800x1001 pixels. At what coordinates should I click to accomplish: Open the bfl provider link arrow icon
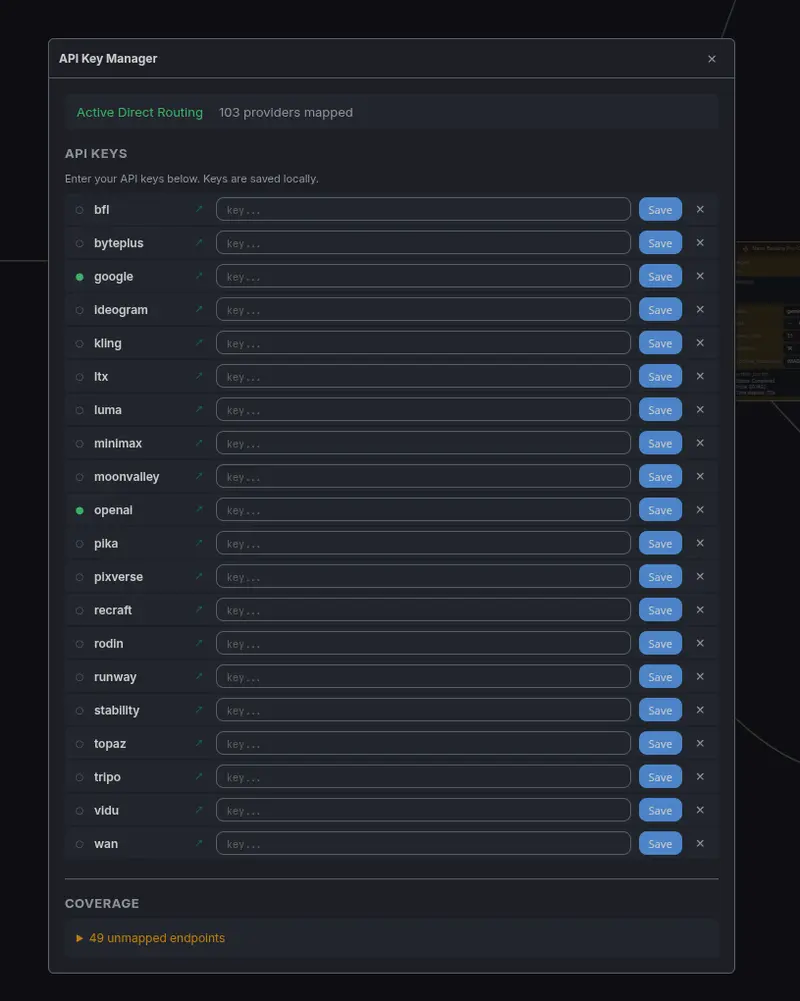click(199, 210)
